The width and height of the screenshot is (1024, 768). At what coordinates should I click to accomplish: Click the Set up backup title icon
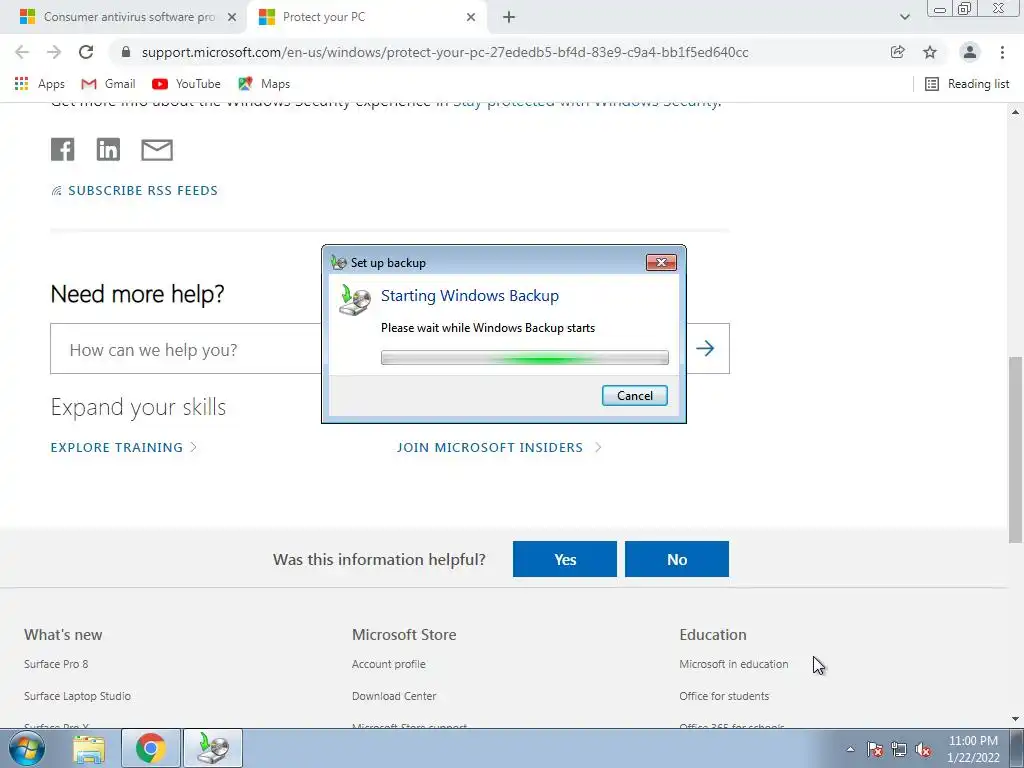point(338,263)
